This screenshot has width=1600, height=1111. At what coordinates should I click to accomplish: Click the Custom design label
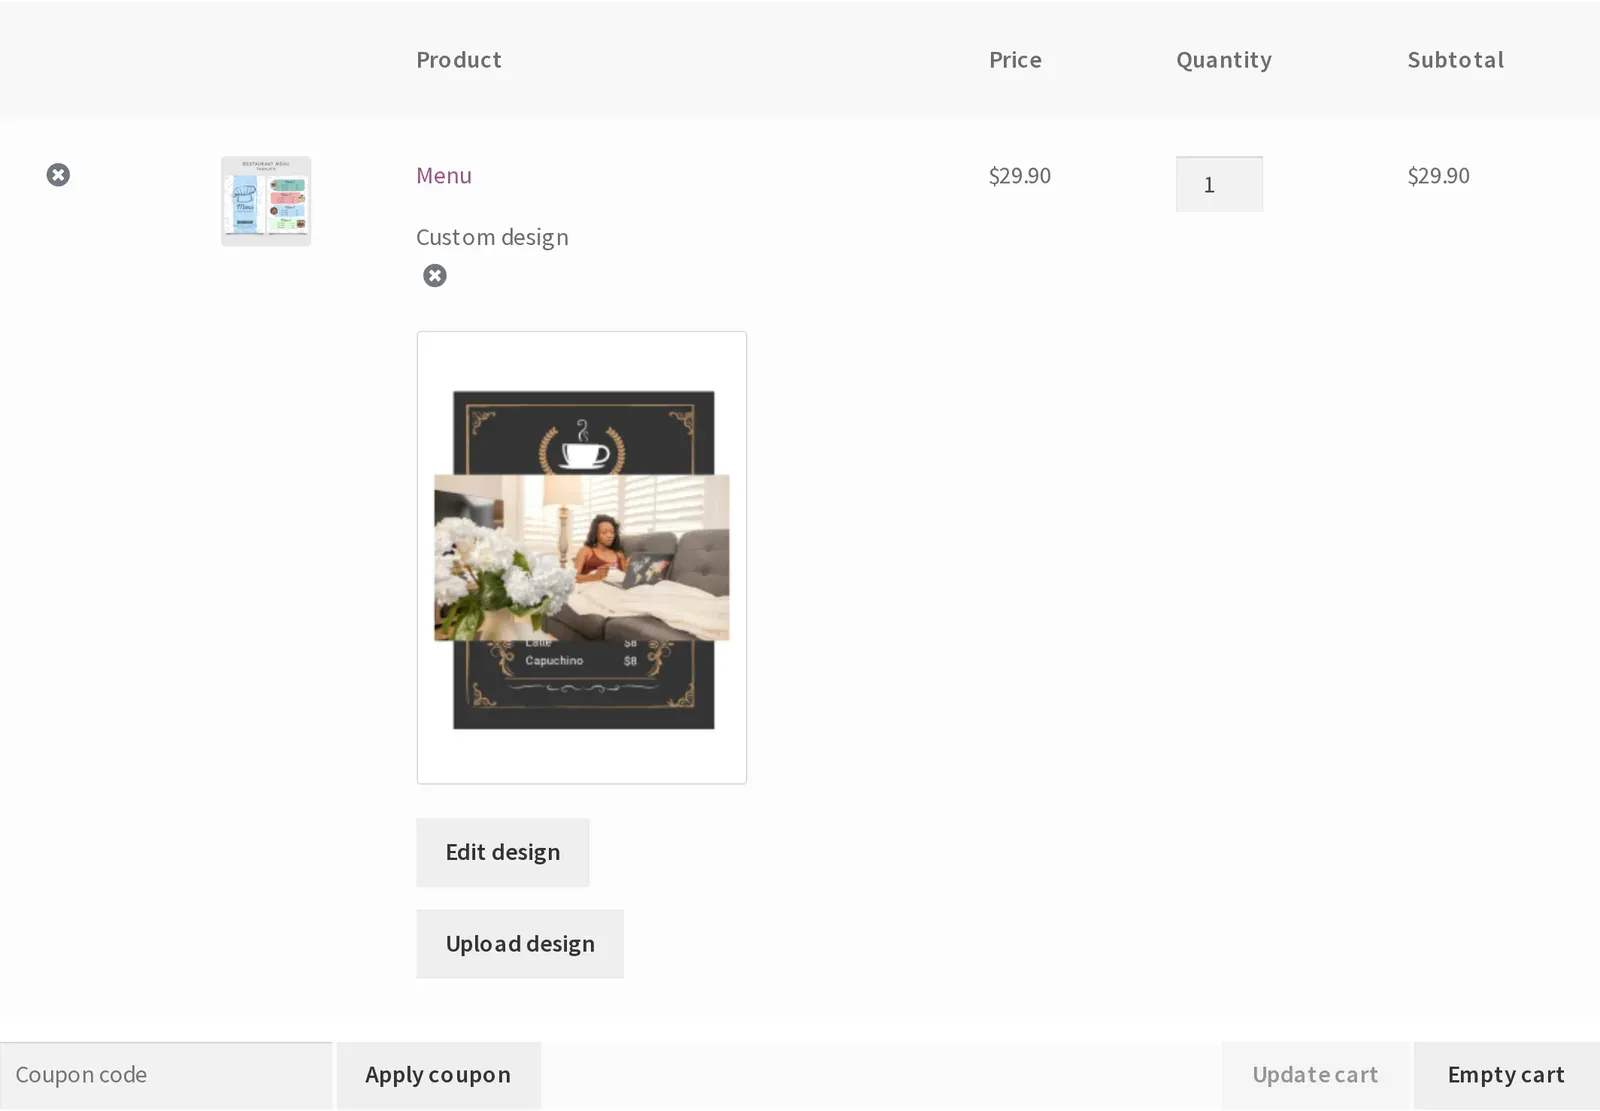(492, 238)
